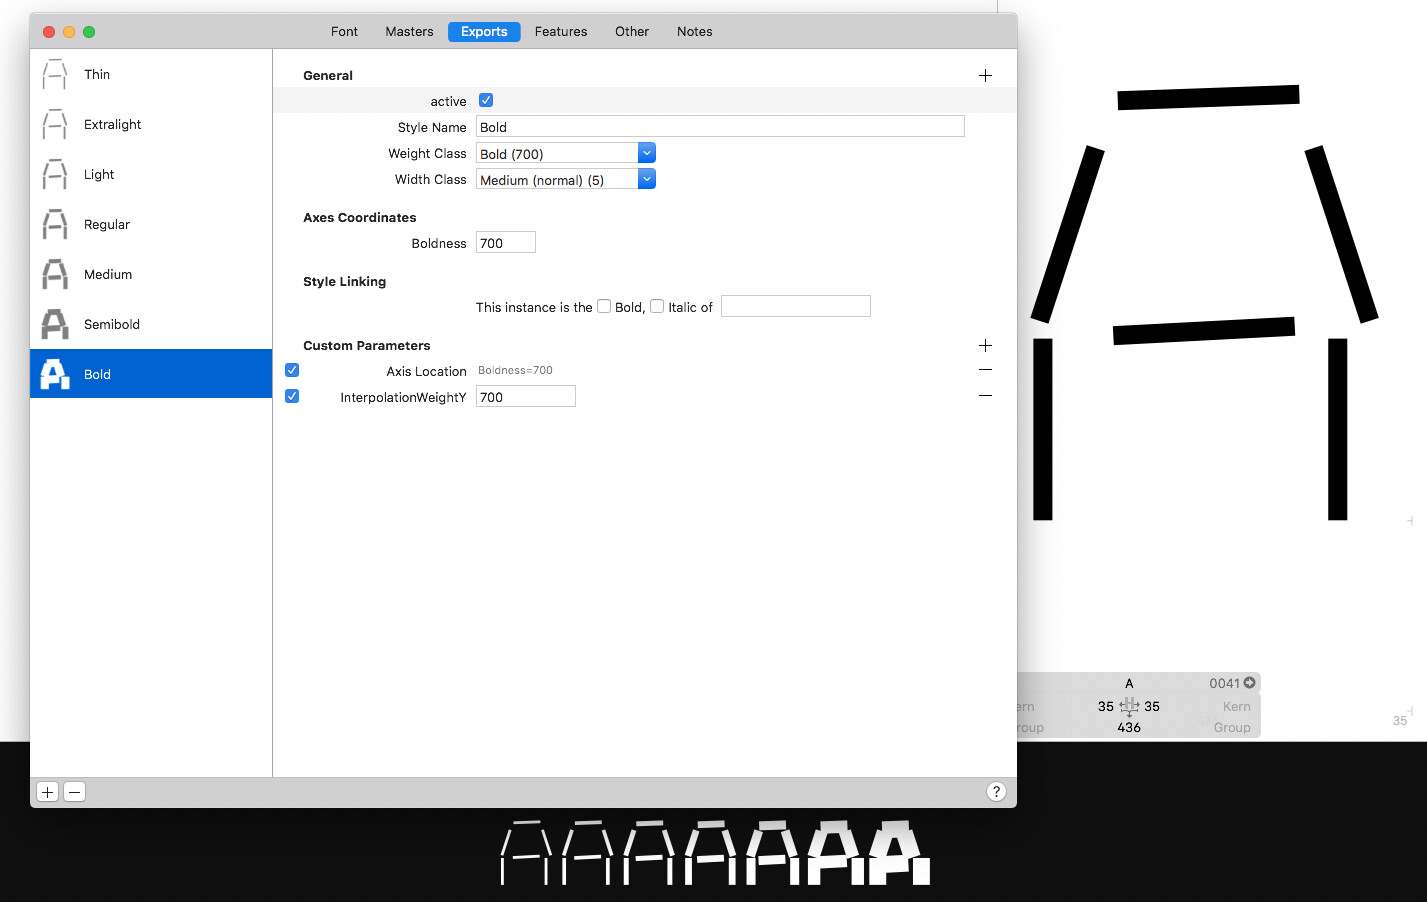This screenshot has height=902, width=1427.
Task: Remove the Axis Location parameter with minus
Action: point(985,370)
